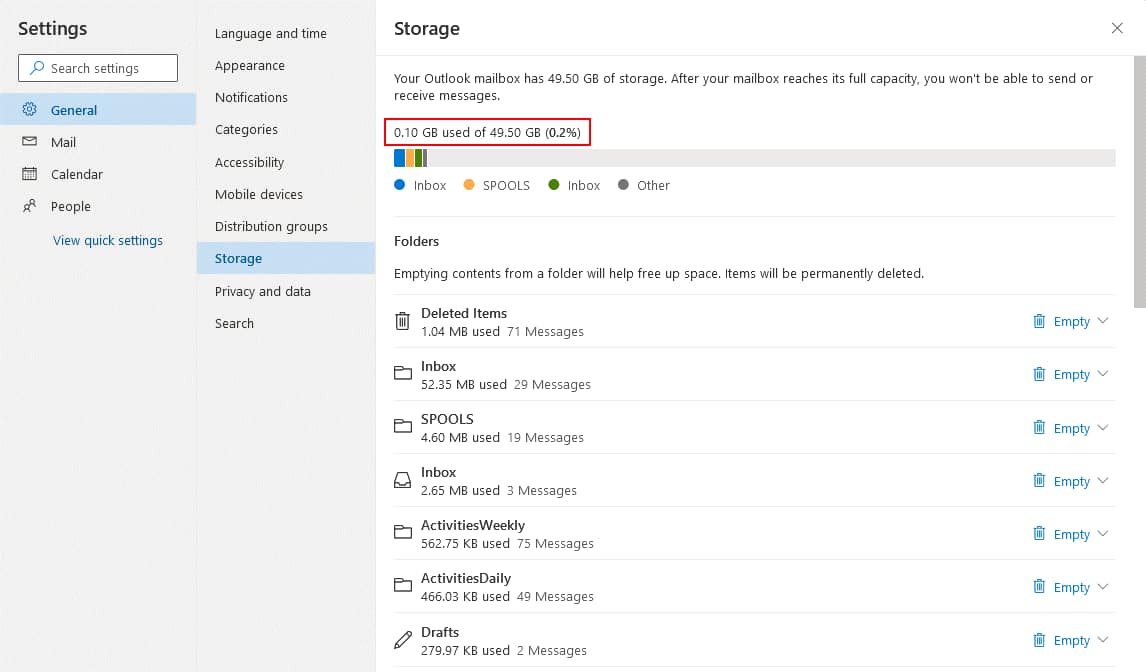Click the search magnifier in Search settings
1146x672 pixels.
[36, 68]
